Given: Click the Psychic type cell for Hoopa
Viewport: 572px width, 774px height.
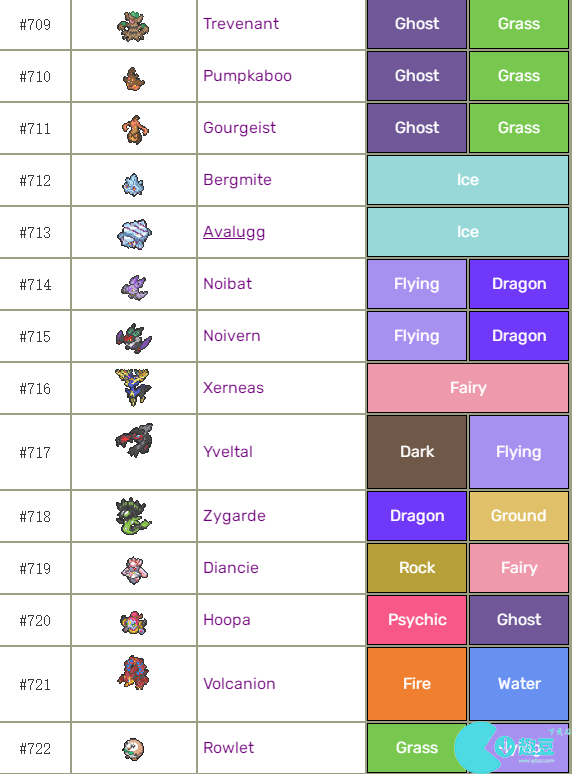Looking at the screenshot, I should click(x=417, y=619).
